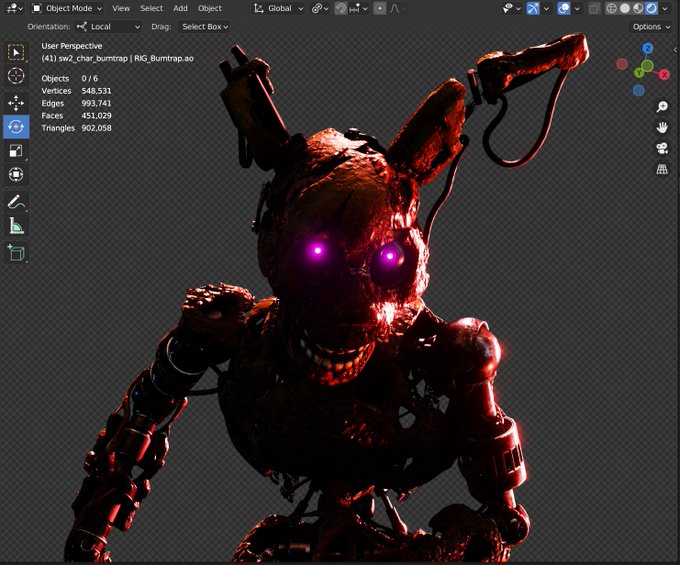Toggle proportional editing icon
The image size is (680, 565).
[x=379, y=8]
